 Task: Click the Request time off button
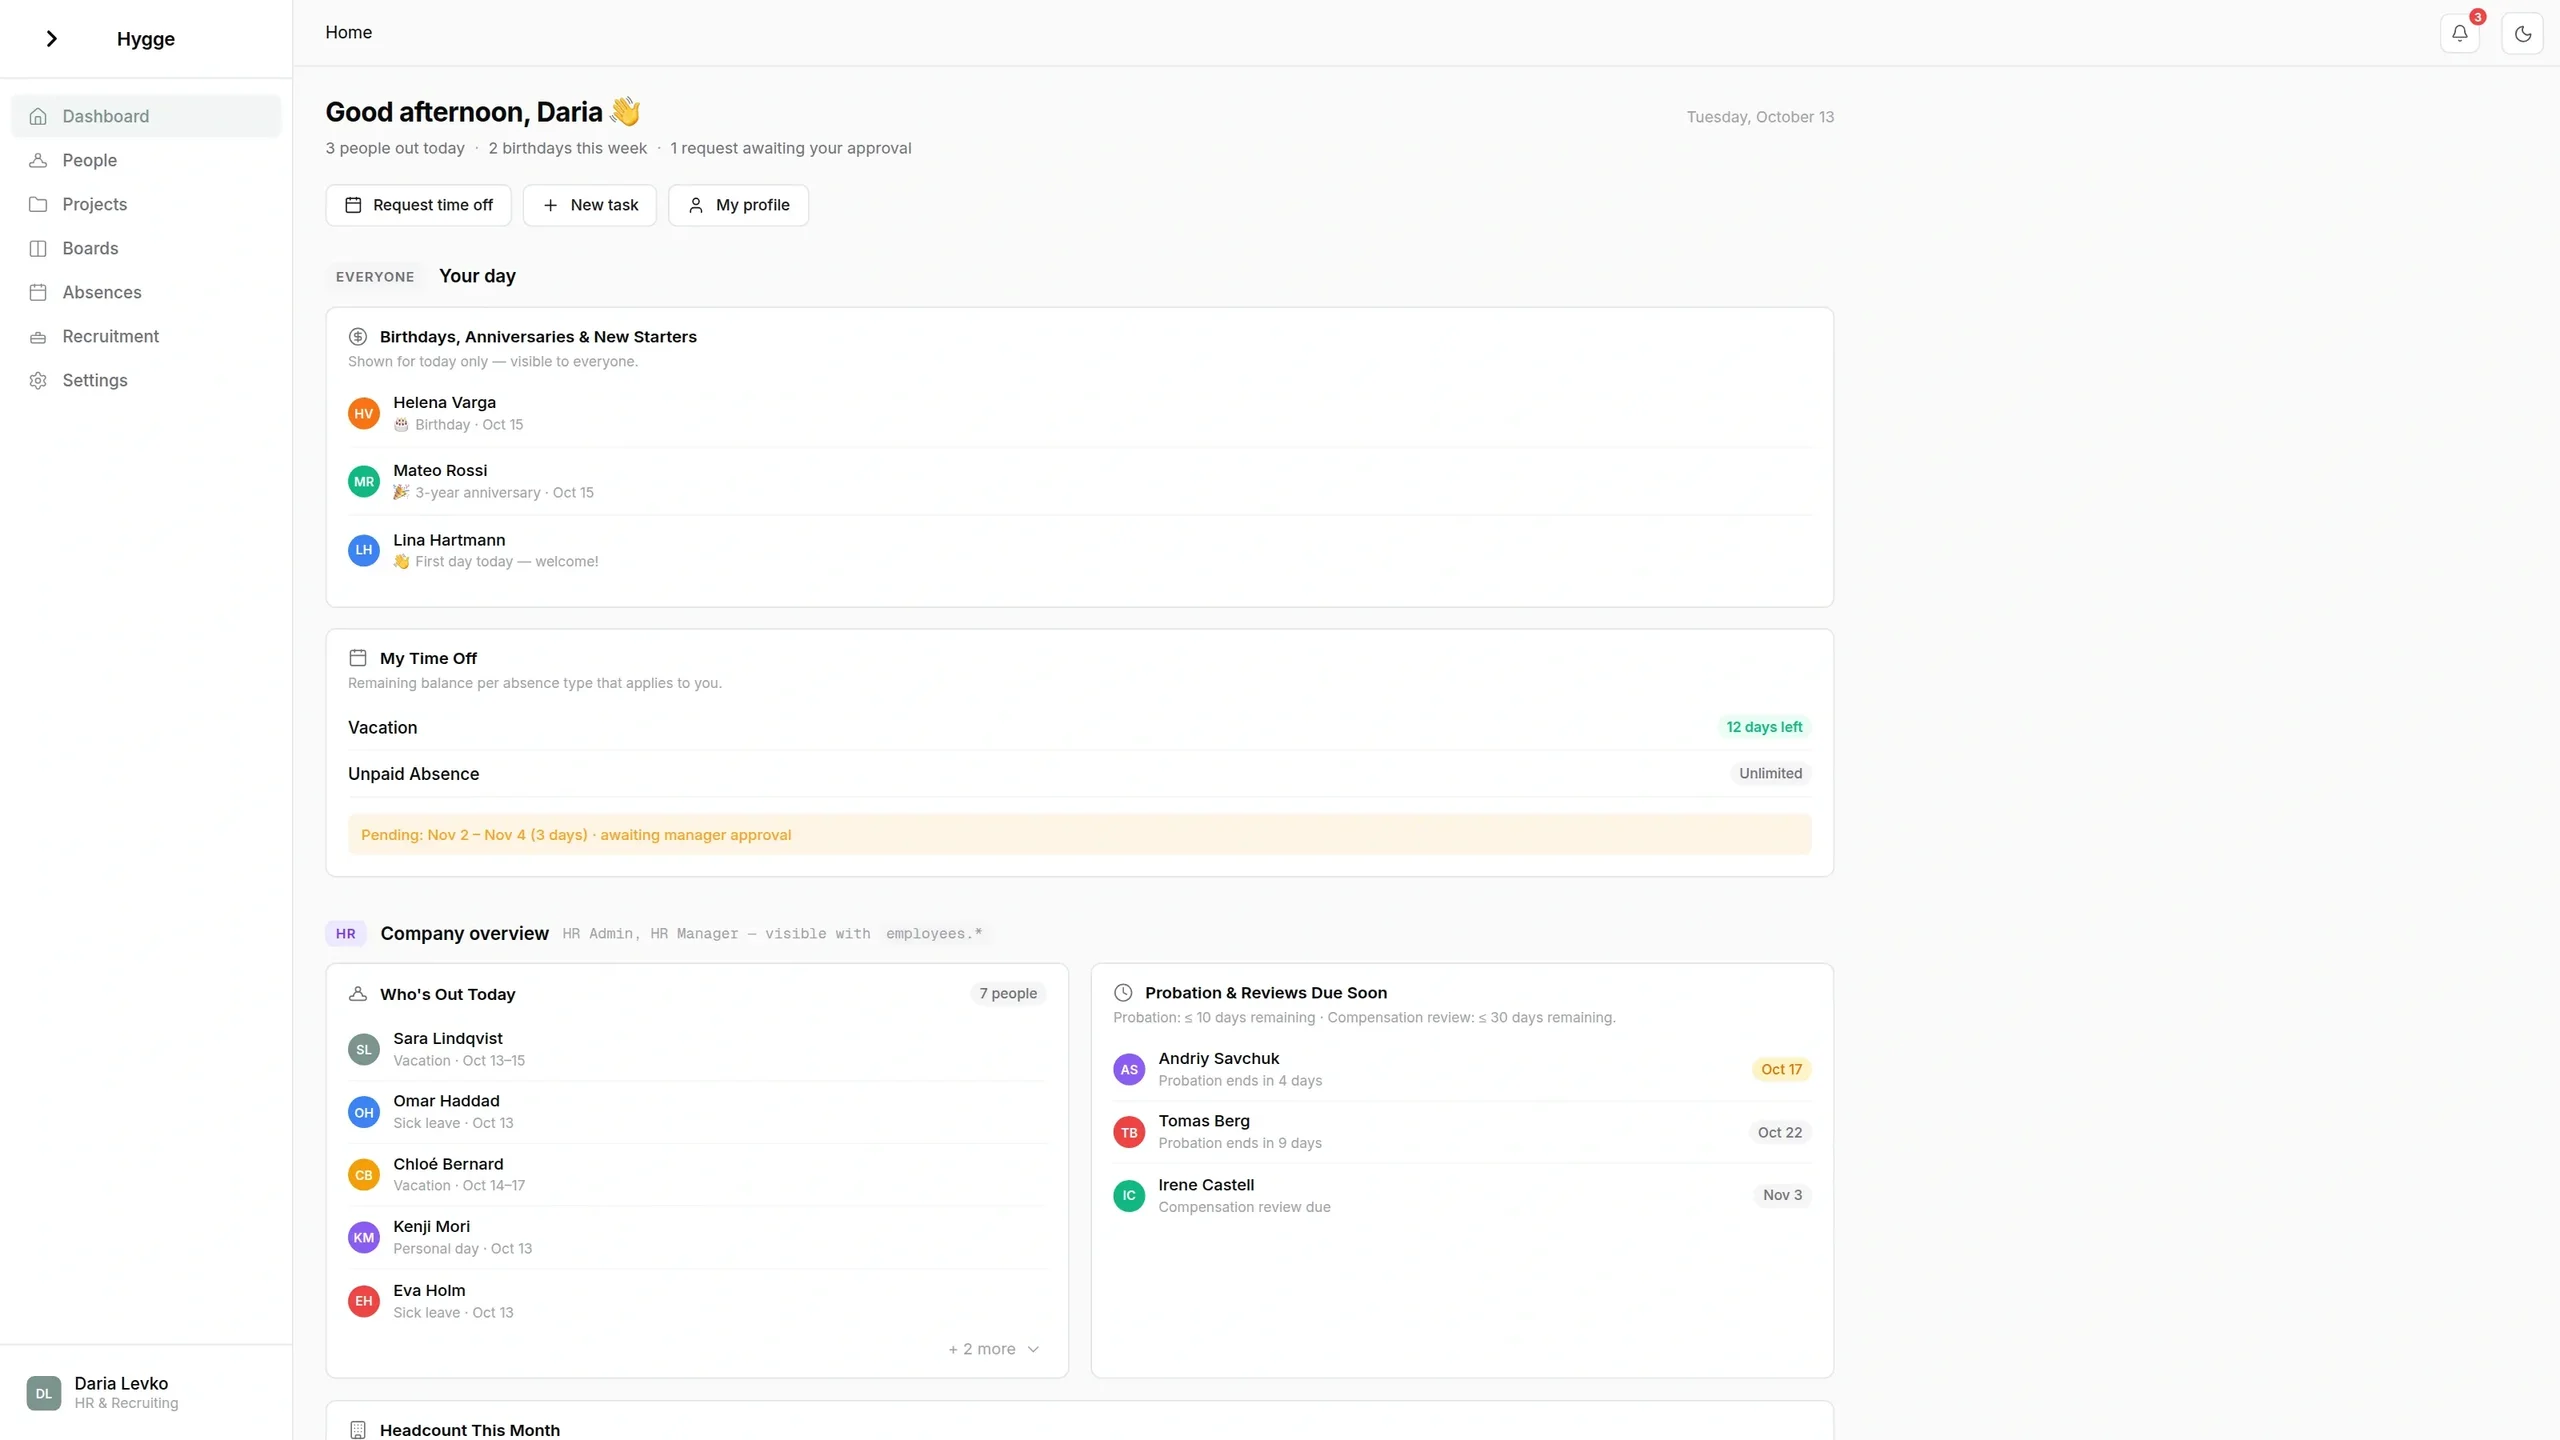[418, 205]
